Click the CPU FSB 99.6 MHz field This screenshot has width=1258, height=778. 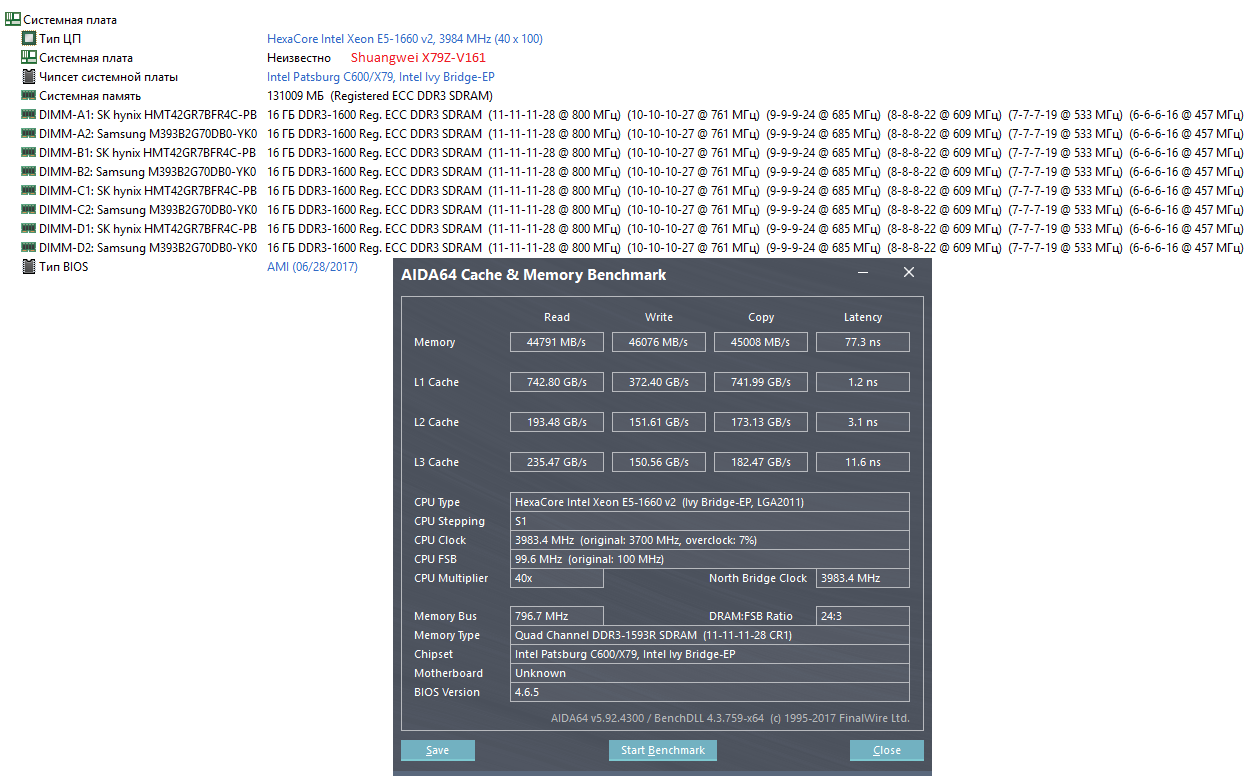(x=710, y=559)
